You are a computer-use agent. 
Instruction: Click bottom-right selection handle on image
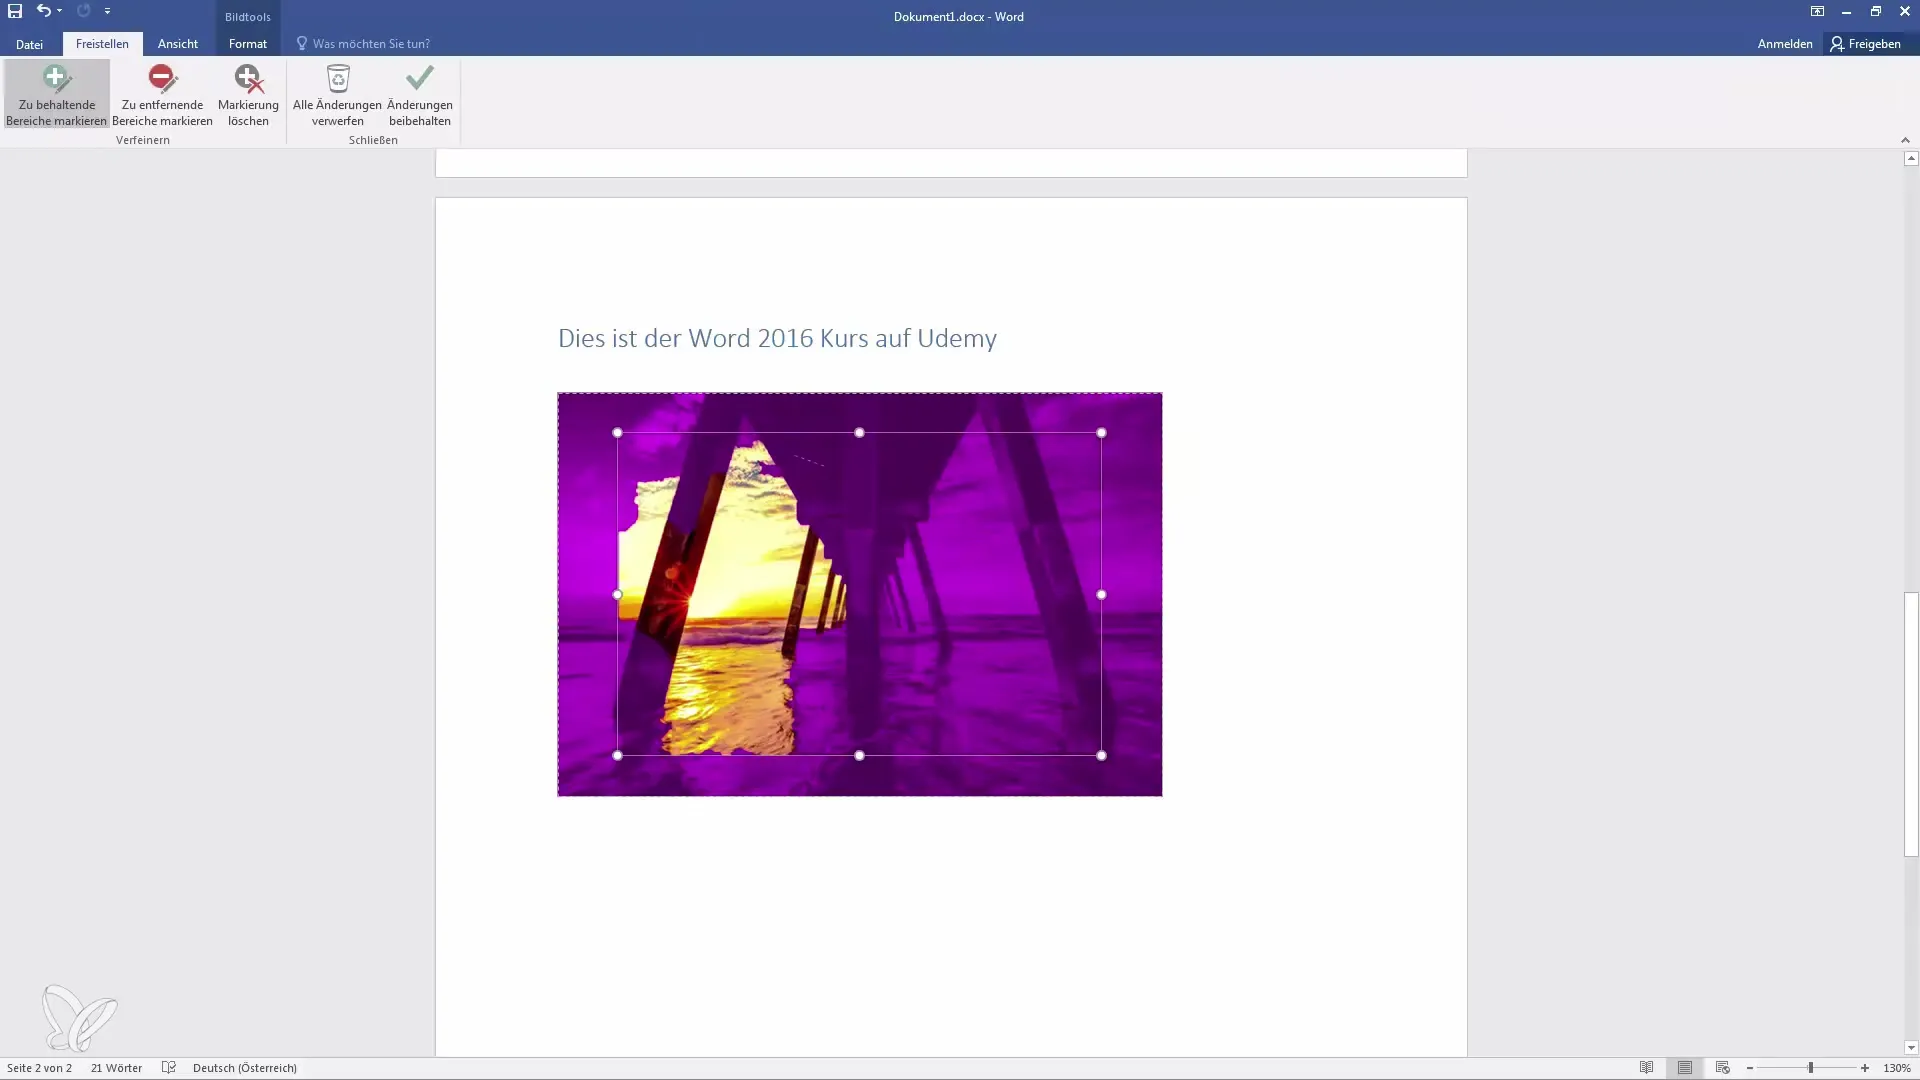(x=1101, y=756)
